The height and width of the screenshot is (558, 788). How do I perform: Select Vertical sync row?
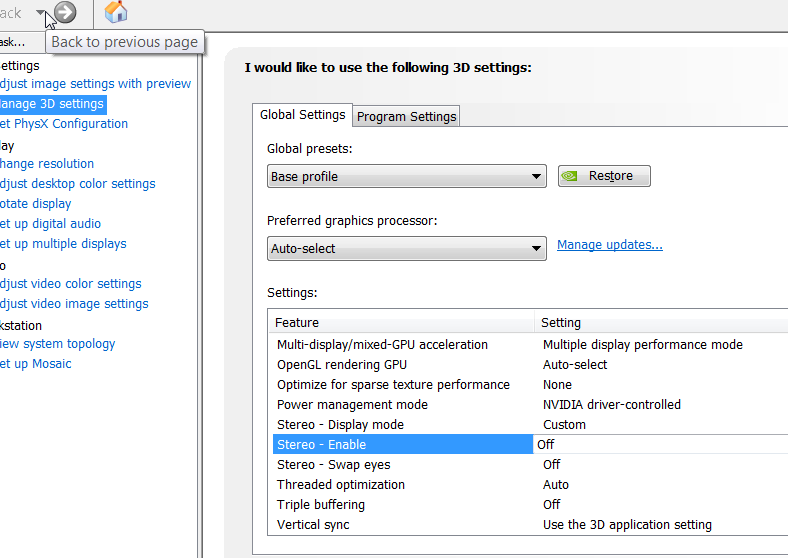coord(530,525)
